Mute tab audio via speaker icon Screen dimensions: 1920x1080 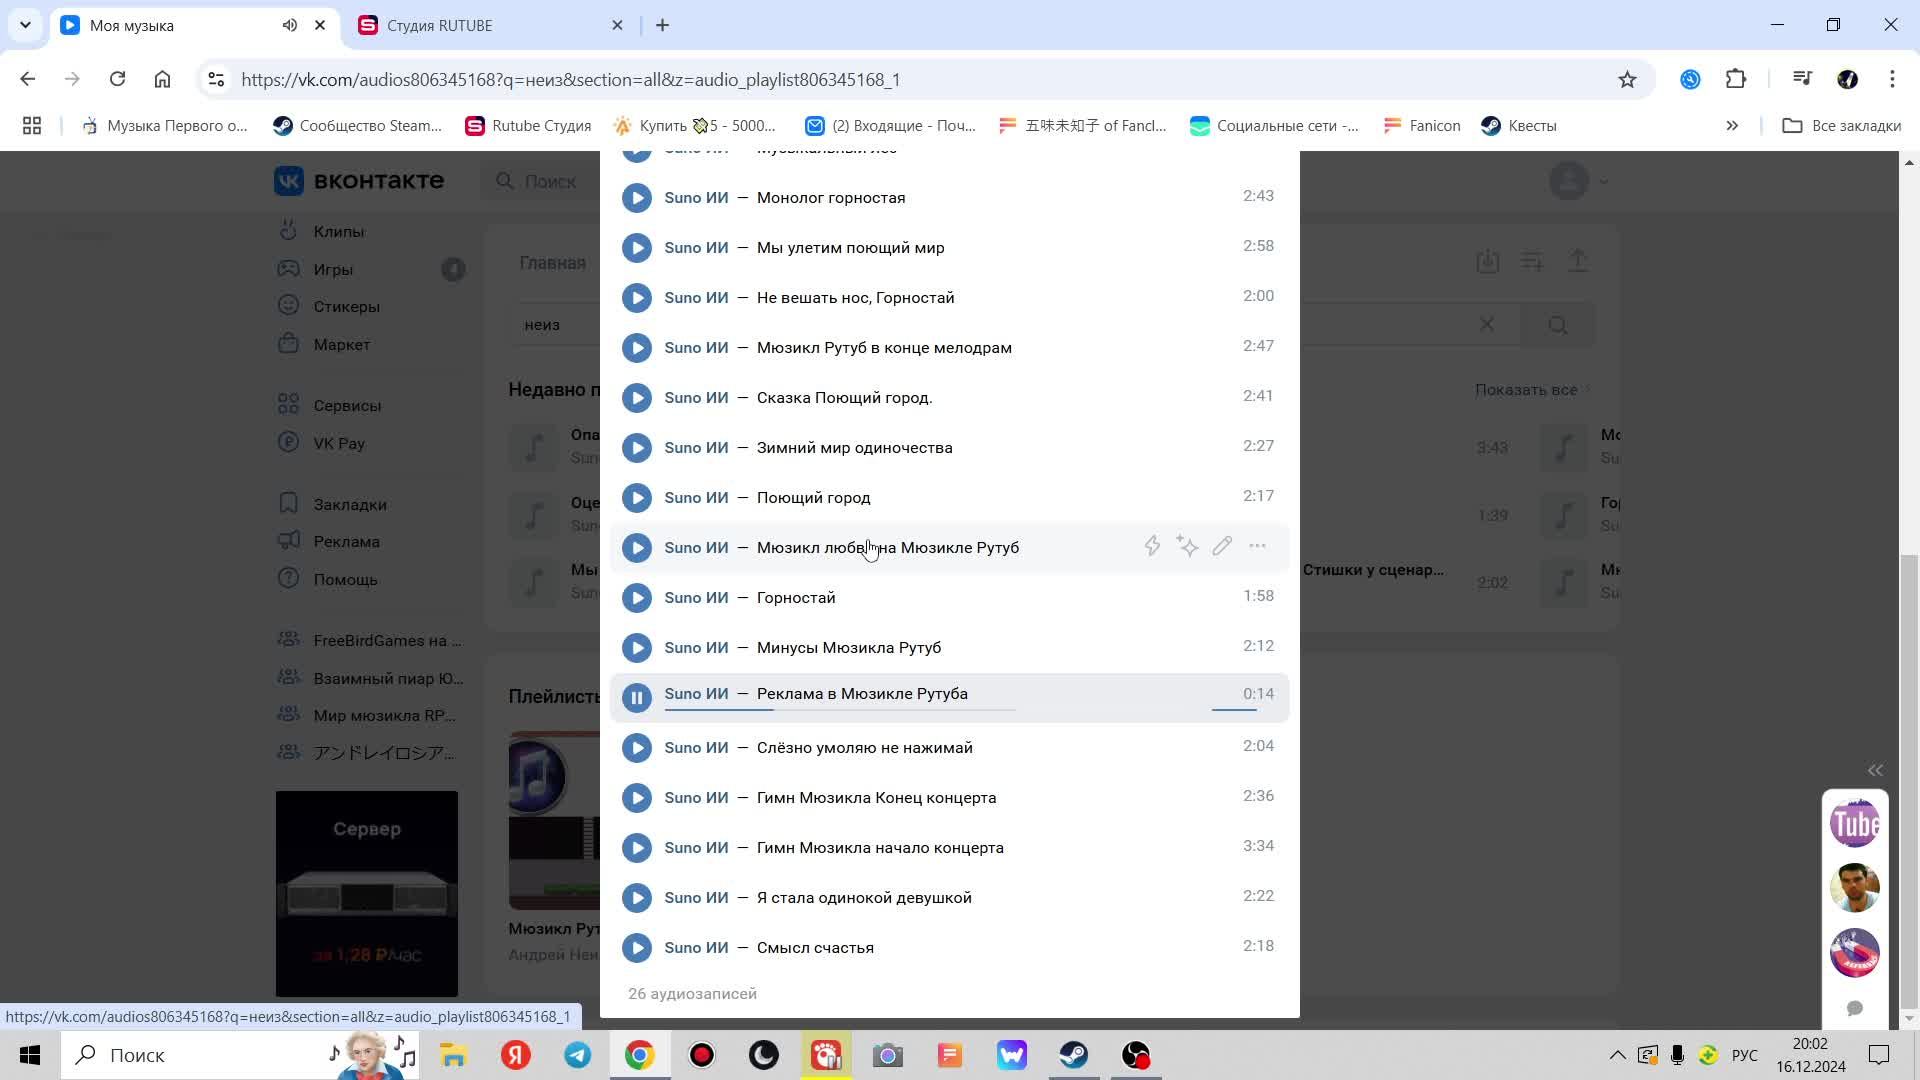tap(290, 25)
